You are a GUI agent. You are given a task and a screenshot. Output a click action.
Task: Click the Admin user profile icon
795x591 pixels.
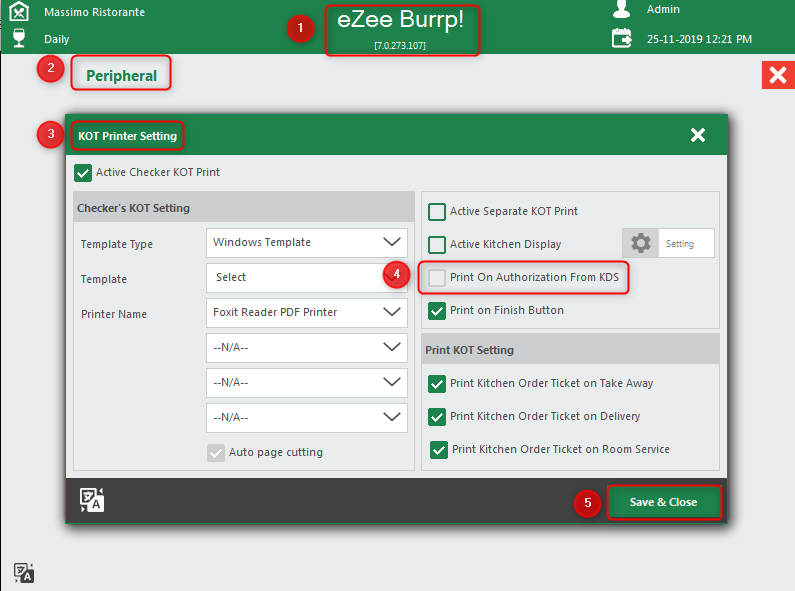(x=621, y=9)
